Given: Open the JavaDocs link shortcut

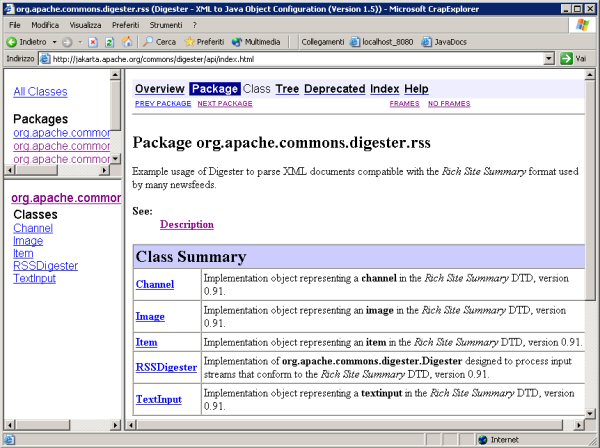Looking at the screenshot, I should click(444, 42).
